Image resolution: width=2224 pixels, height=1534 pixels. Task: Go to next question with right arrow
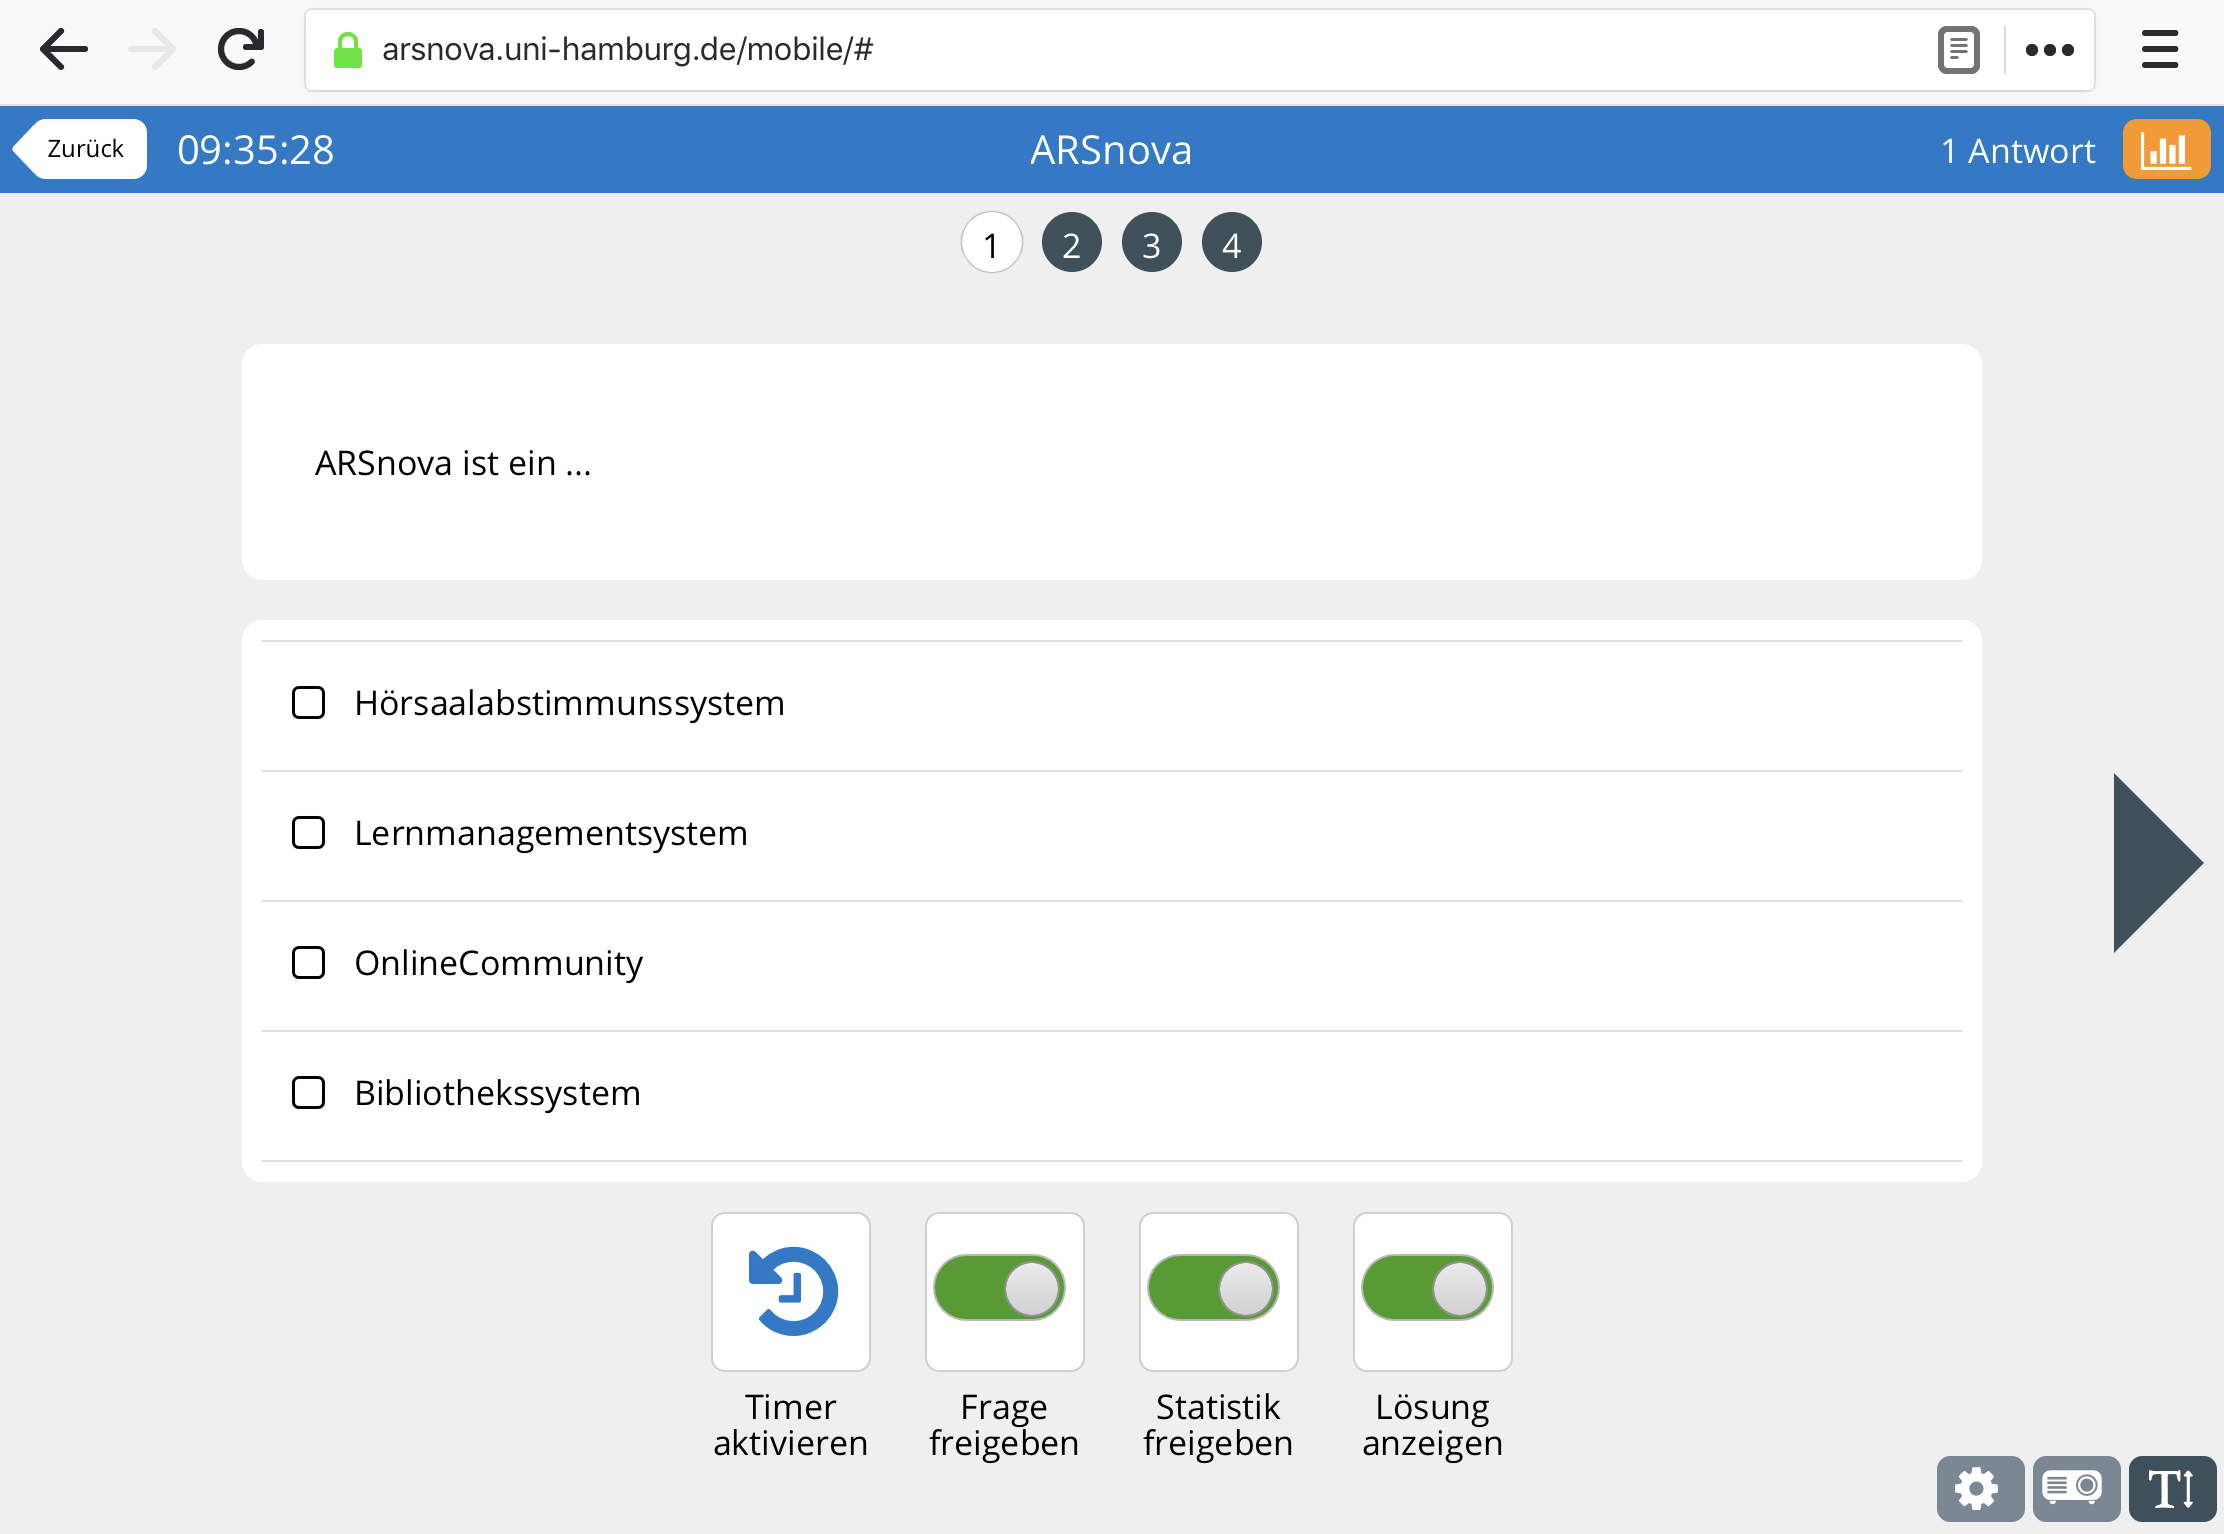pyautogui.click(x=2157, y=863)
